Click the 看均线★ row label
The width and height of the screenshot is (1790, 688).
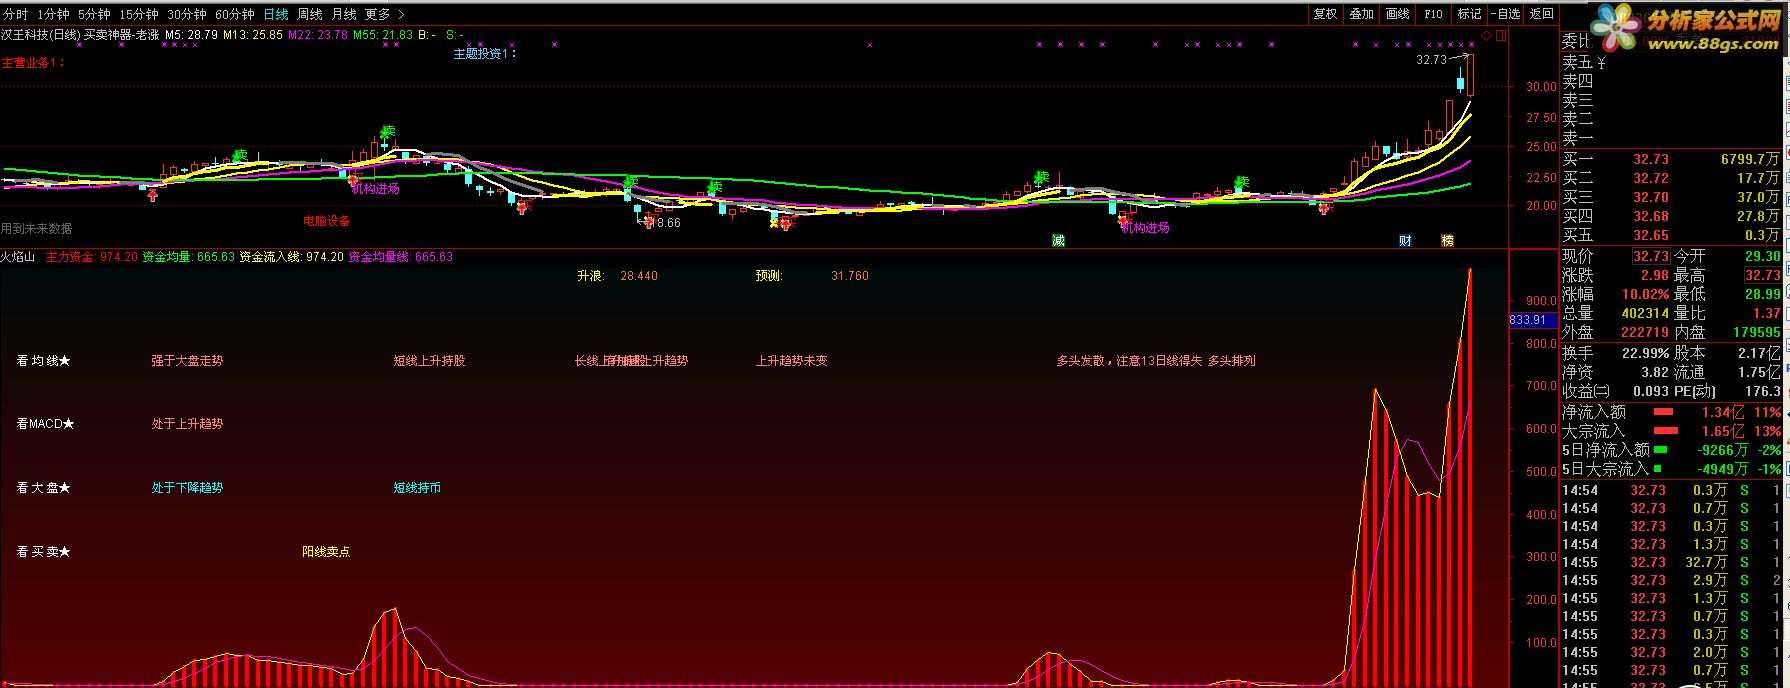[x=43, y=361]
